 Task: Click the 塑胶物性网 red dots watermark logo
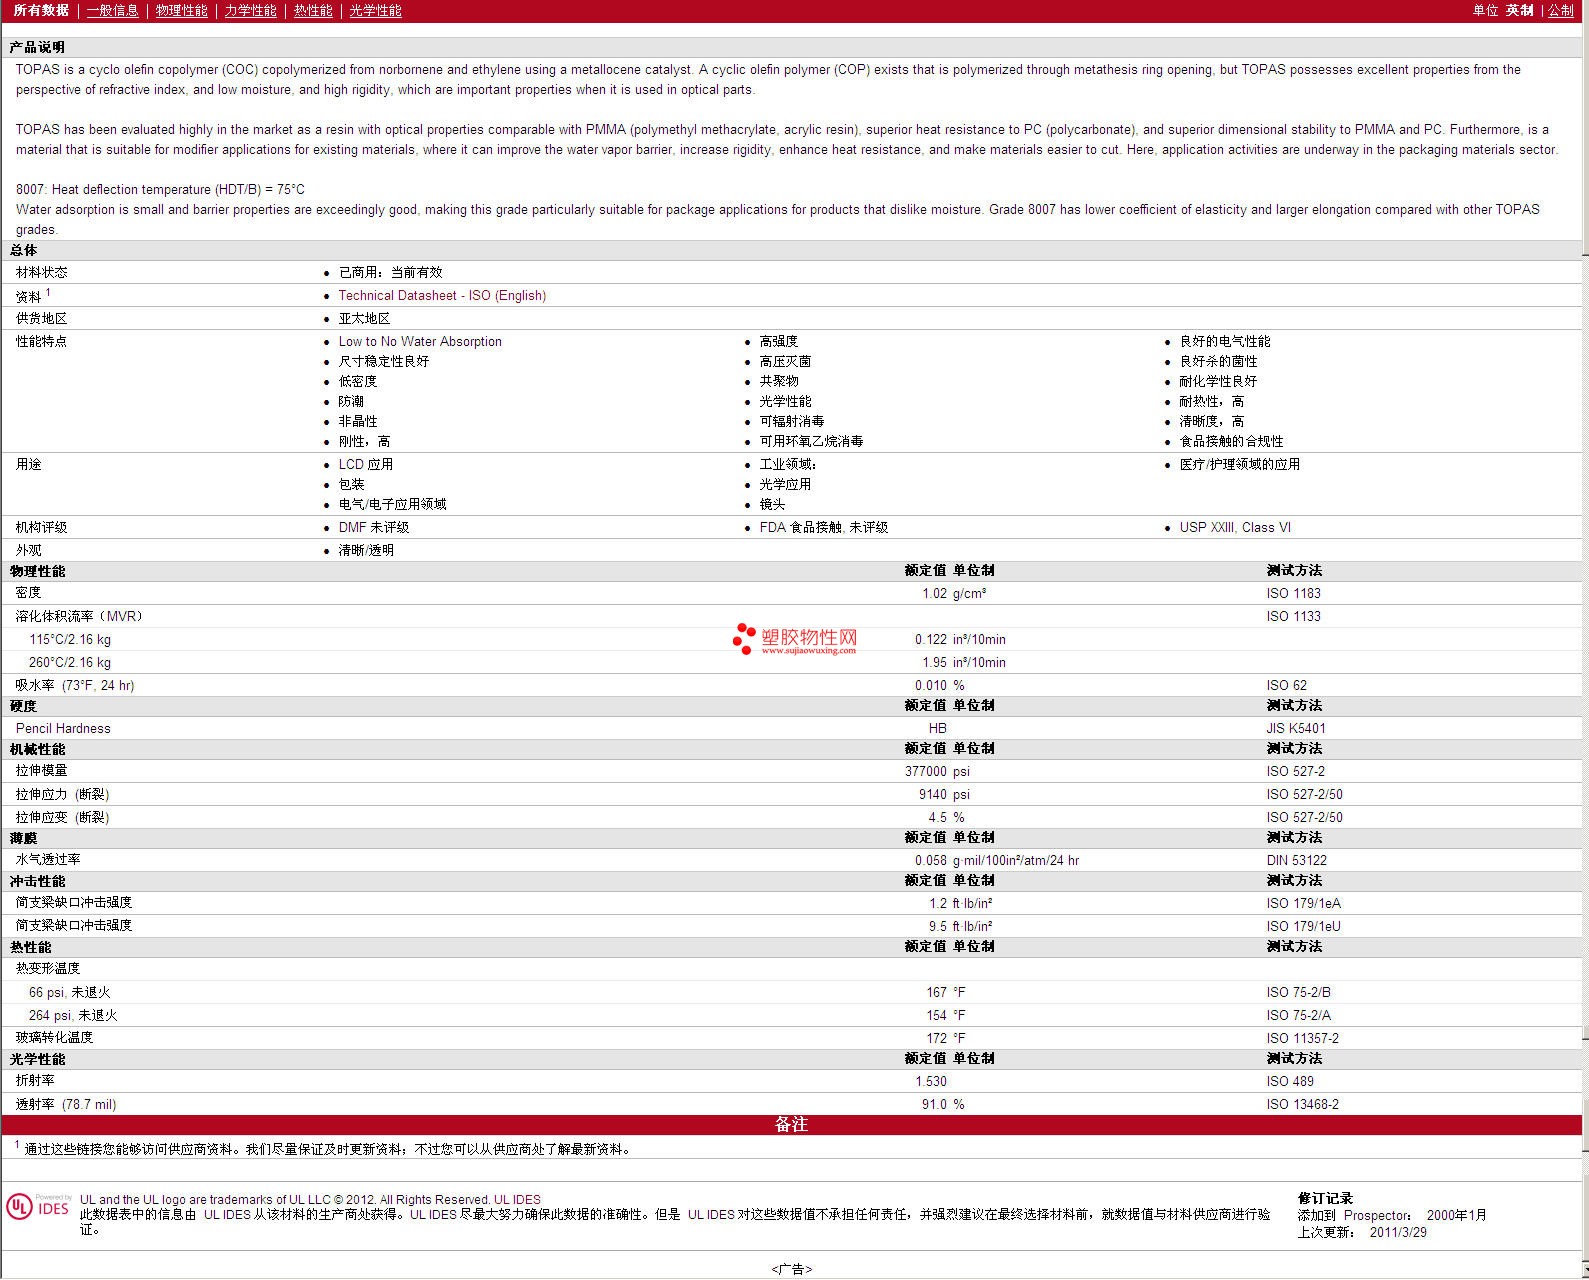(745, 638)
